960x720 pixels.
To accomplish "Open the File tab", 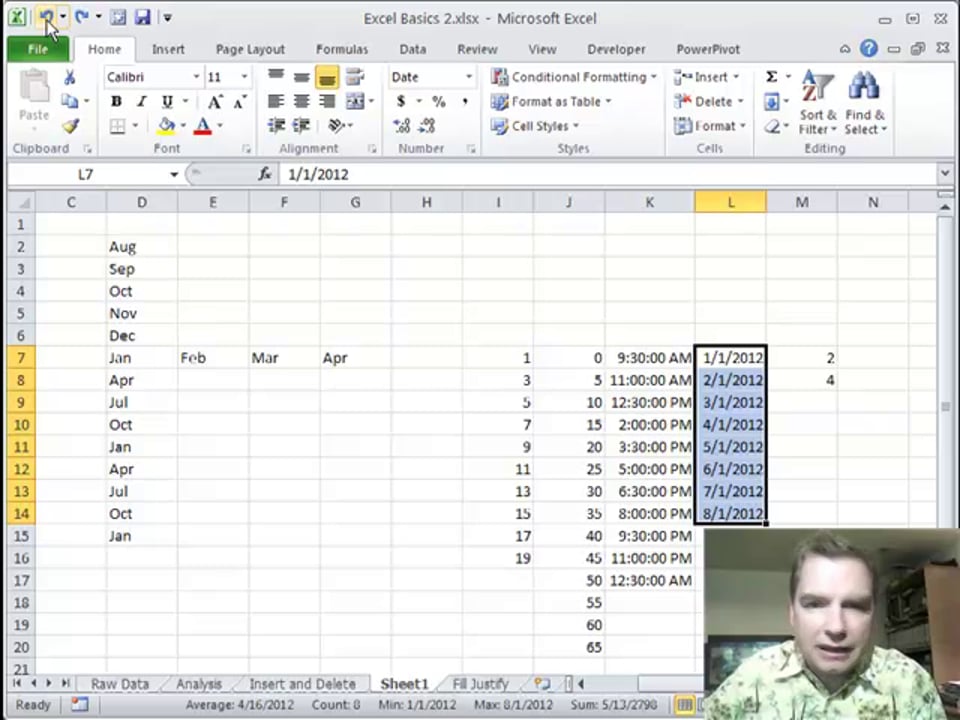I will pos(38,49).
